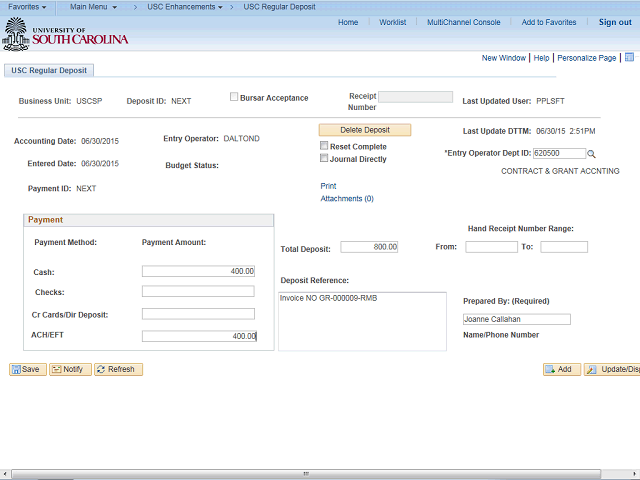Screen dimensions: 640x480
Task: Click the Notify button
Action: [70, 369]
